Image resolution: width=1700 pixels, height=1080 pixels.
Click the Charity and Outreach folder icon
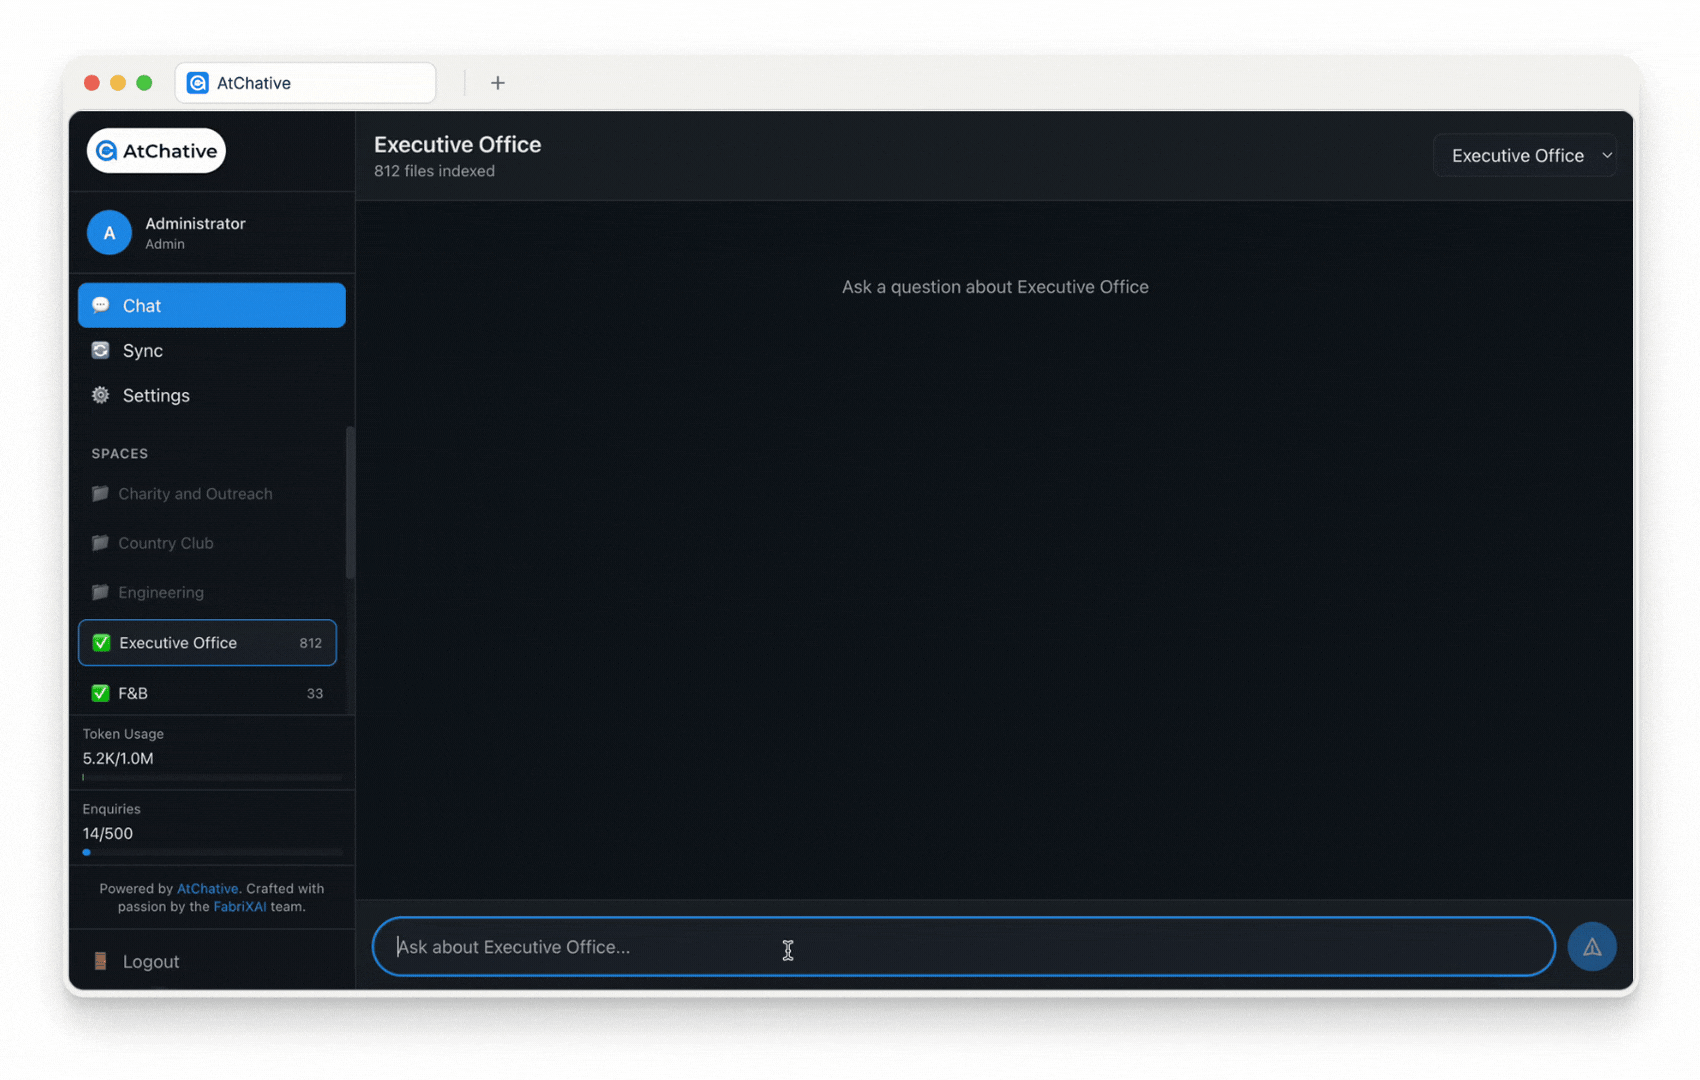point(100,494)
